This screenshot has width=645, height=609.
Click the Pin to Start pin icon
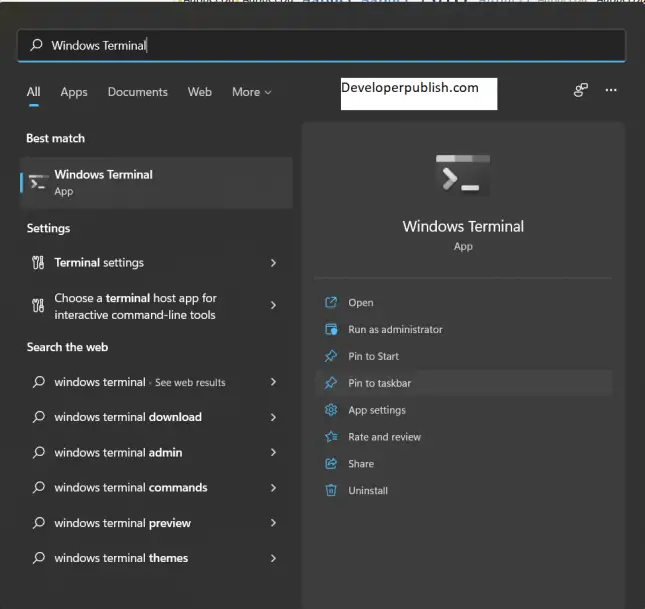click(331, 356)
